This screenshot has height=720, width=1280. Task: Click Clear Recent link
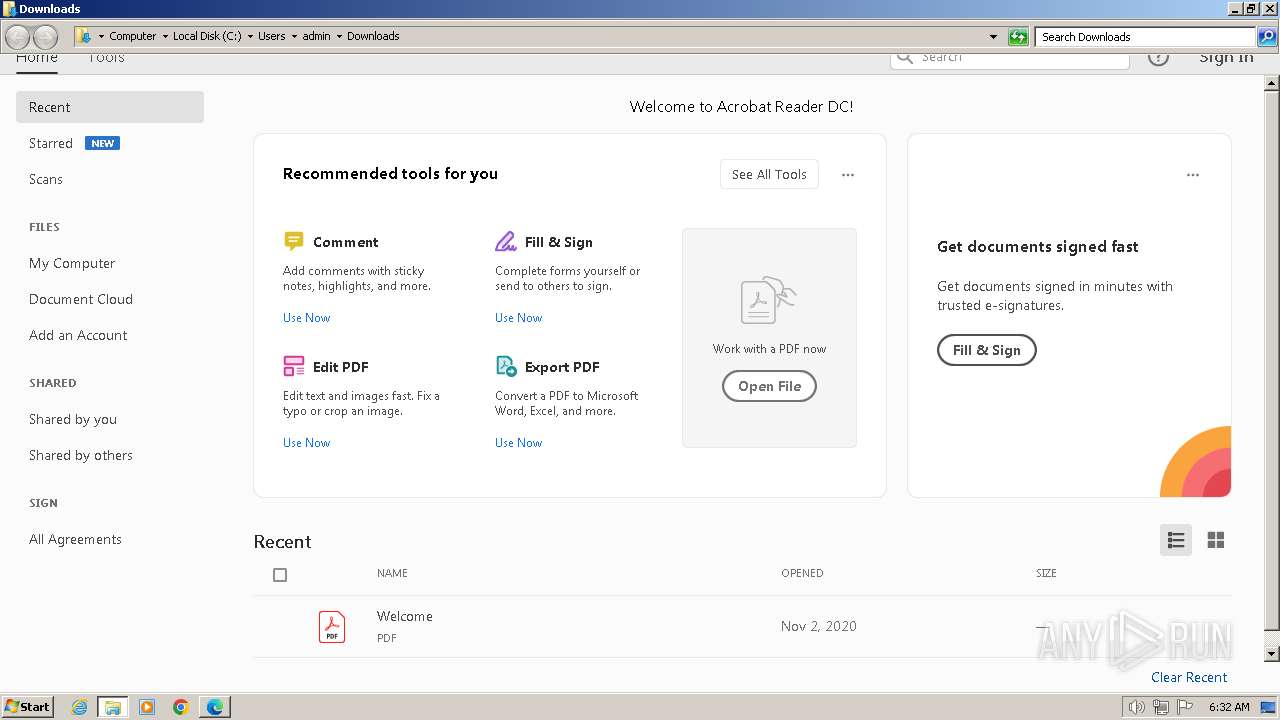(1189, 677)
